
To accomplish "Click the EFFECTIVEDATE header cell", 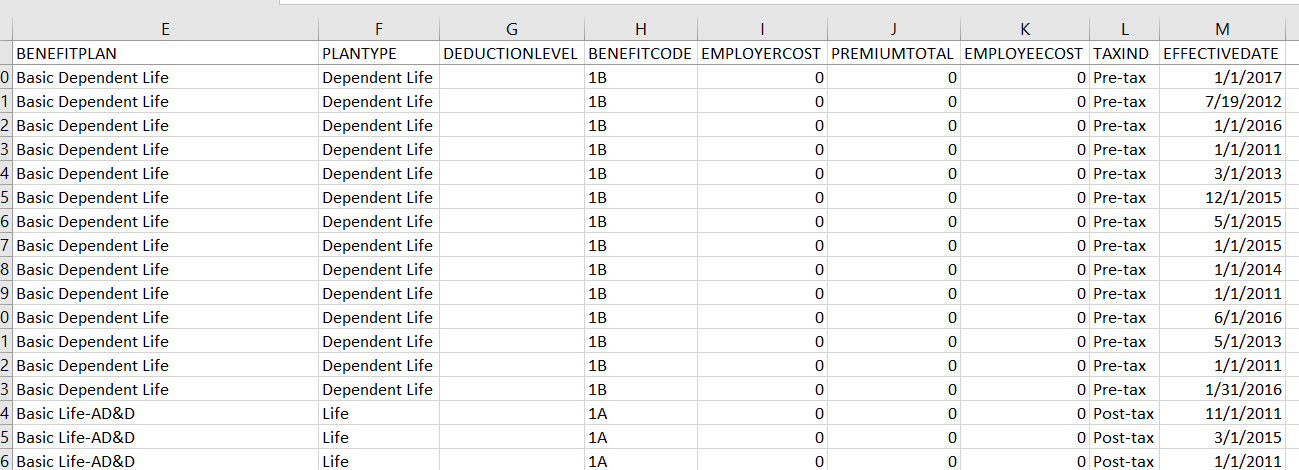I will coord(1222,53).
